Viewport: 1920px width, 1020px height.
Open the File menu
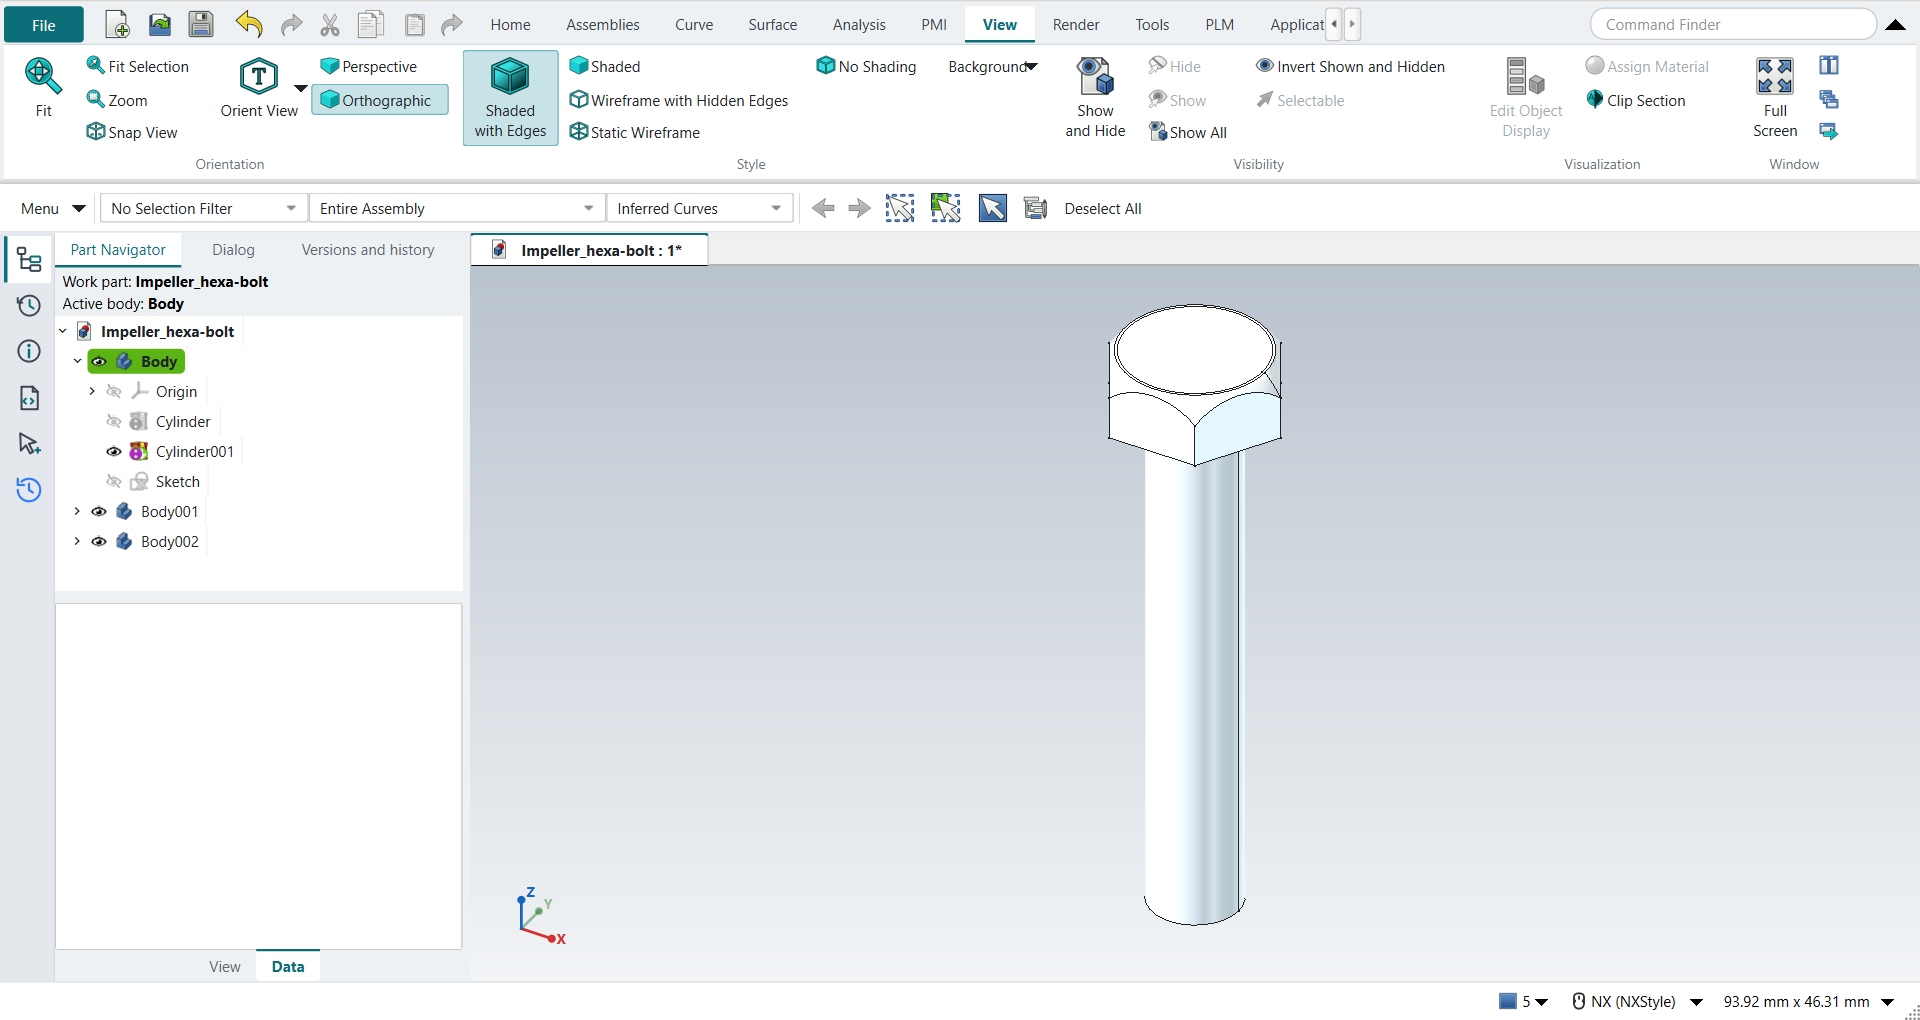point(44,25)
